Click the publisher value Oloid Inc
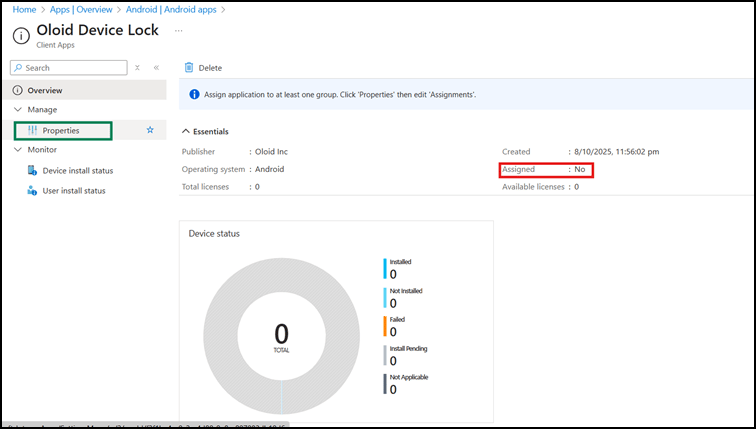 click(x=271, y=151)
